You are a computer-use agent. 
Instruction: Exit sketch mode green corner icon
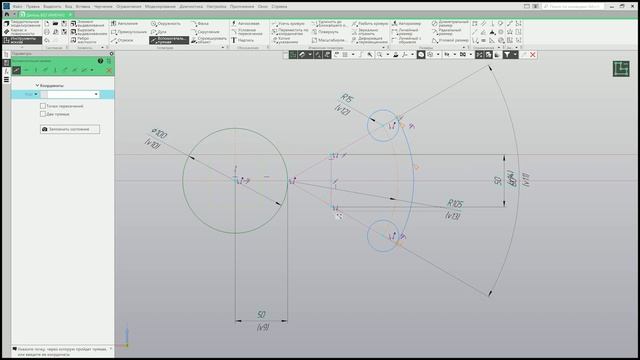(621, 69)
